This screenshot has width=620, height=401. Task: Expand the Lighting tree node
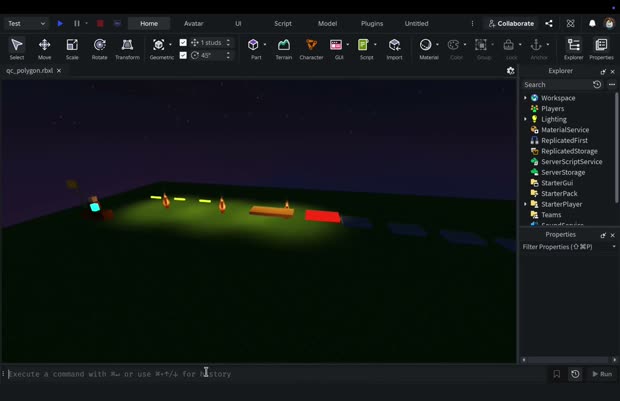[525, 119]
